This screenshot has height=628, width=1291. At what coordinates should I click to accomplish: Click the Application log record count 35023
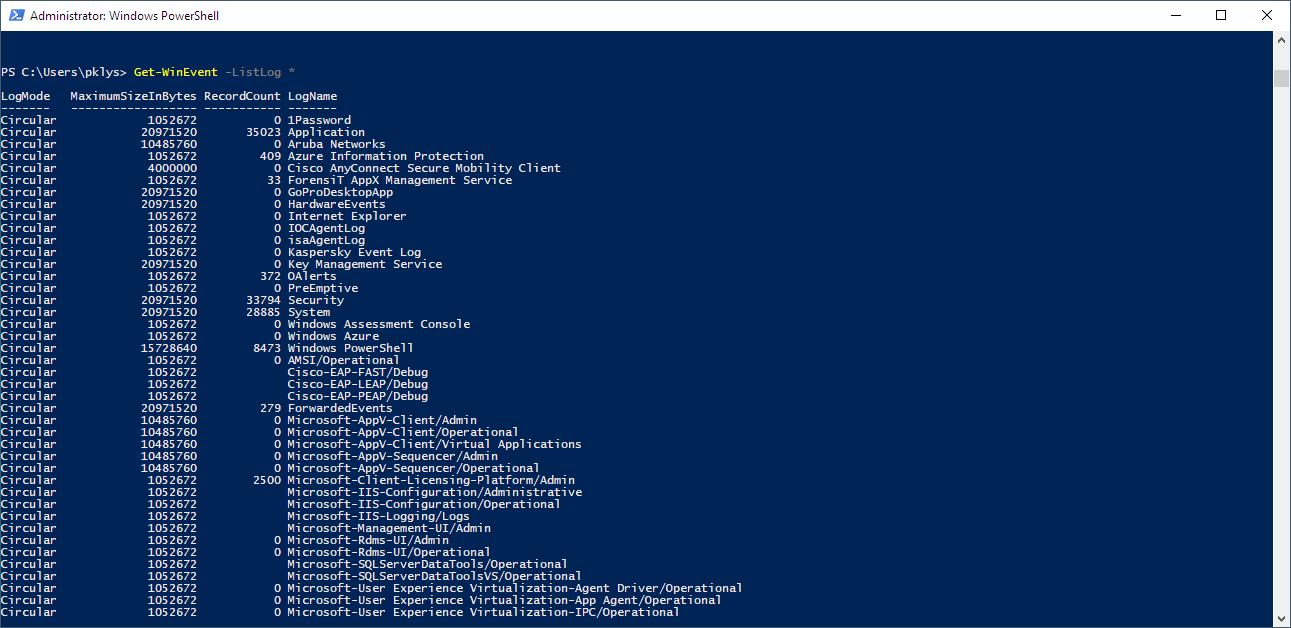click(x=263, y=132)
